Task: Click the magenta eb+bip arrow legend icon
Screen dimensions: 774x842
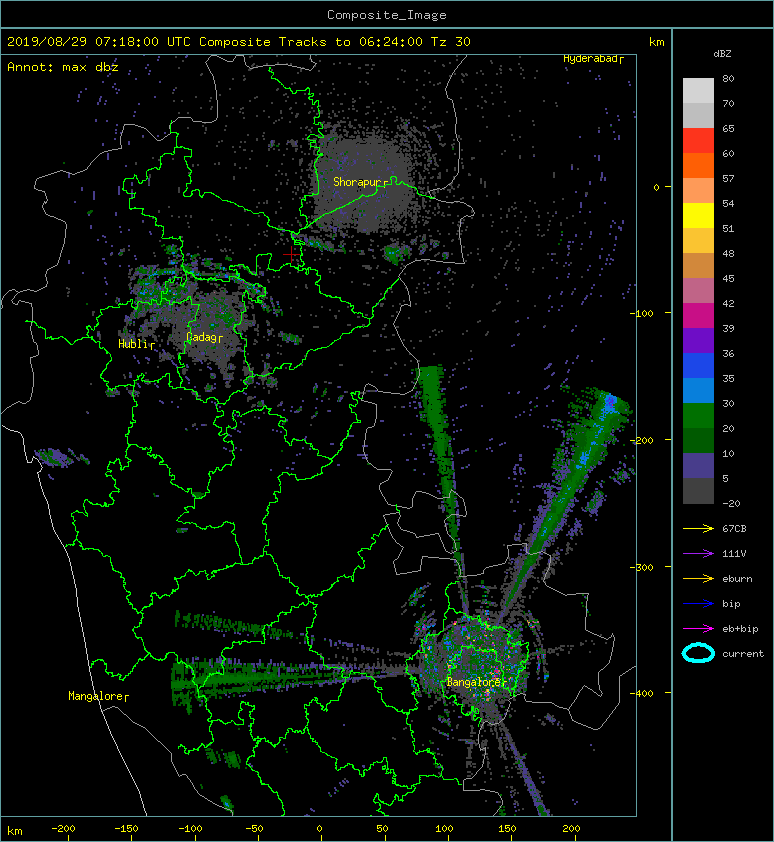Action: 698,628
